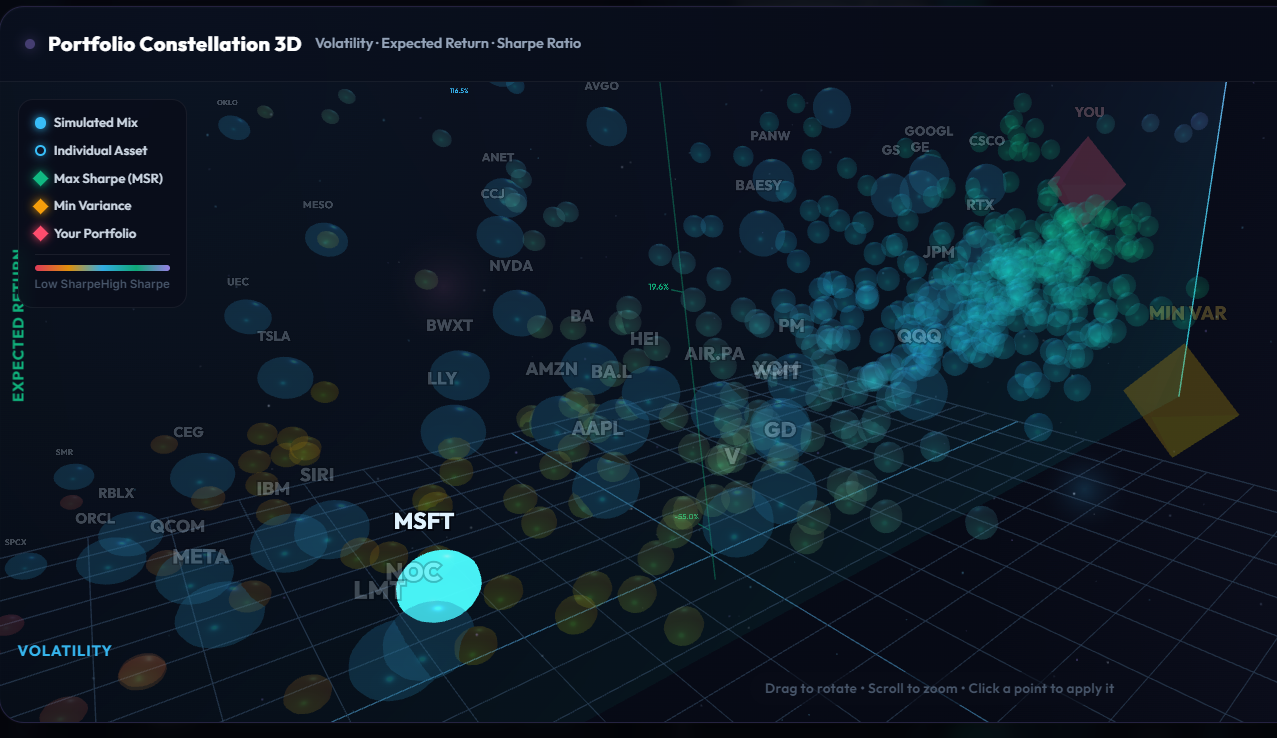Click the META asset label
The height and width of the screenshot is (738, 1277).
[201, 557]
